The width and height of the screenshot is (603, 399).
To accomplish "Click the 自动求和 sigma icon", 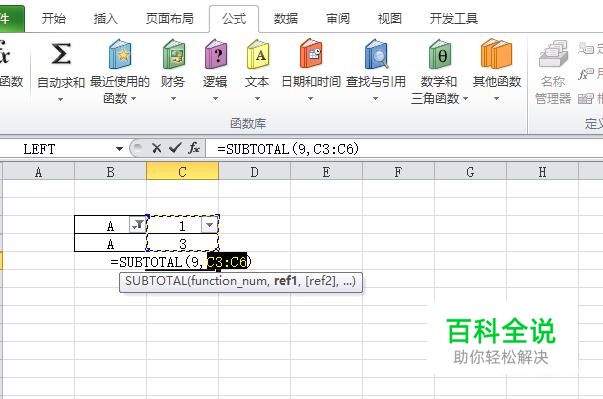I will [61, 54].
